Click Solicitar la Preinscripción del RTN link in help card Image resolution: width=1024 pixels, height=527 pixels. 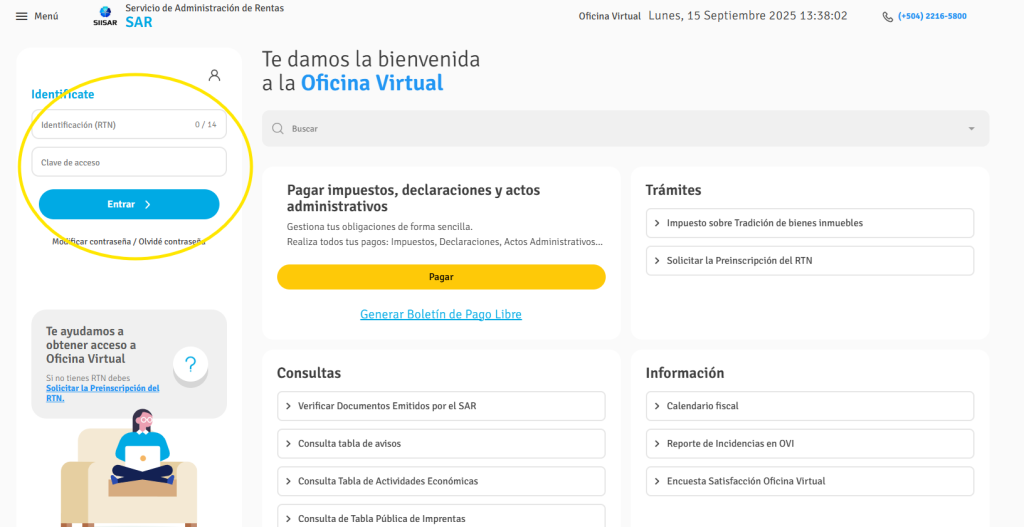(x=103, y=392)
